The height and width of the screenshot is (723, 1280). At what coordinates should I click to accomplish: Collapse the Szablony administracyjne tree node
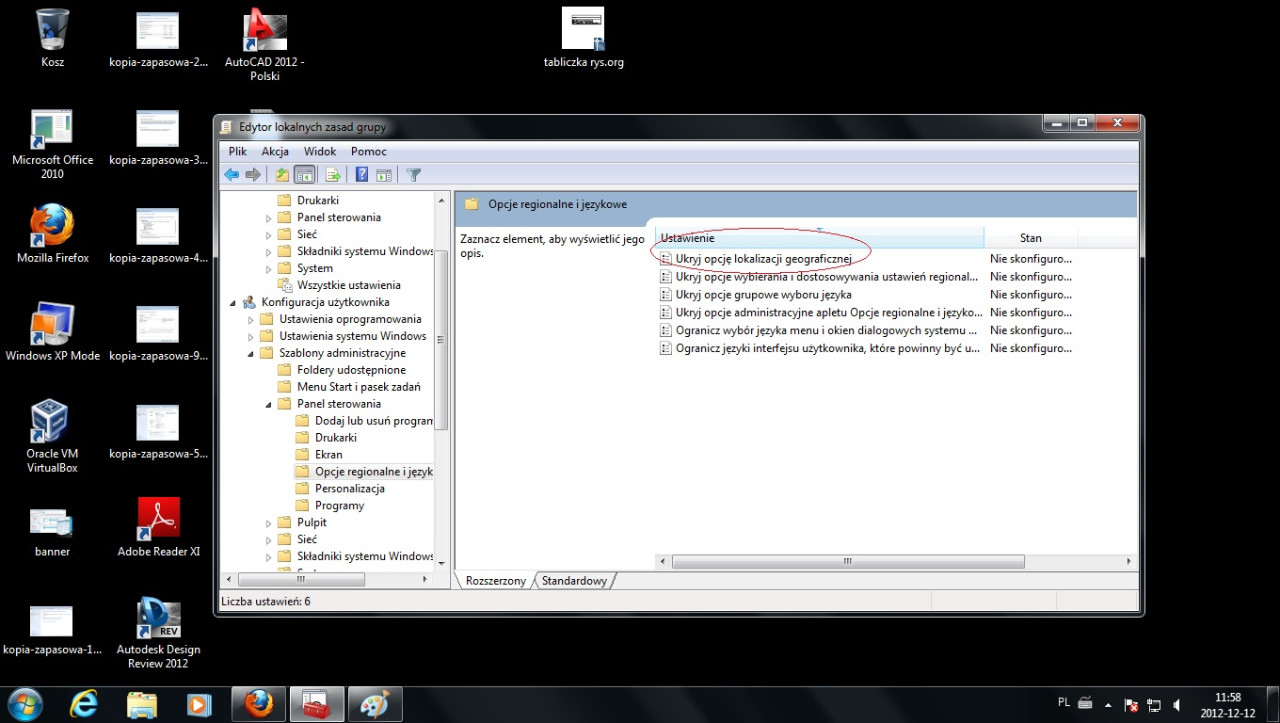251,353
